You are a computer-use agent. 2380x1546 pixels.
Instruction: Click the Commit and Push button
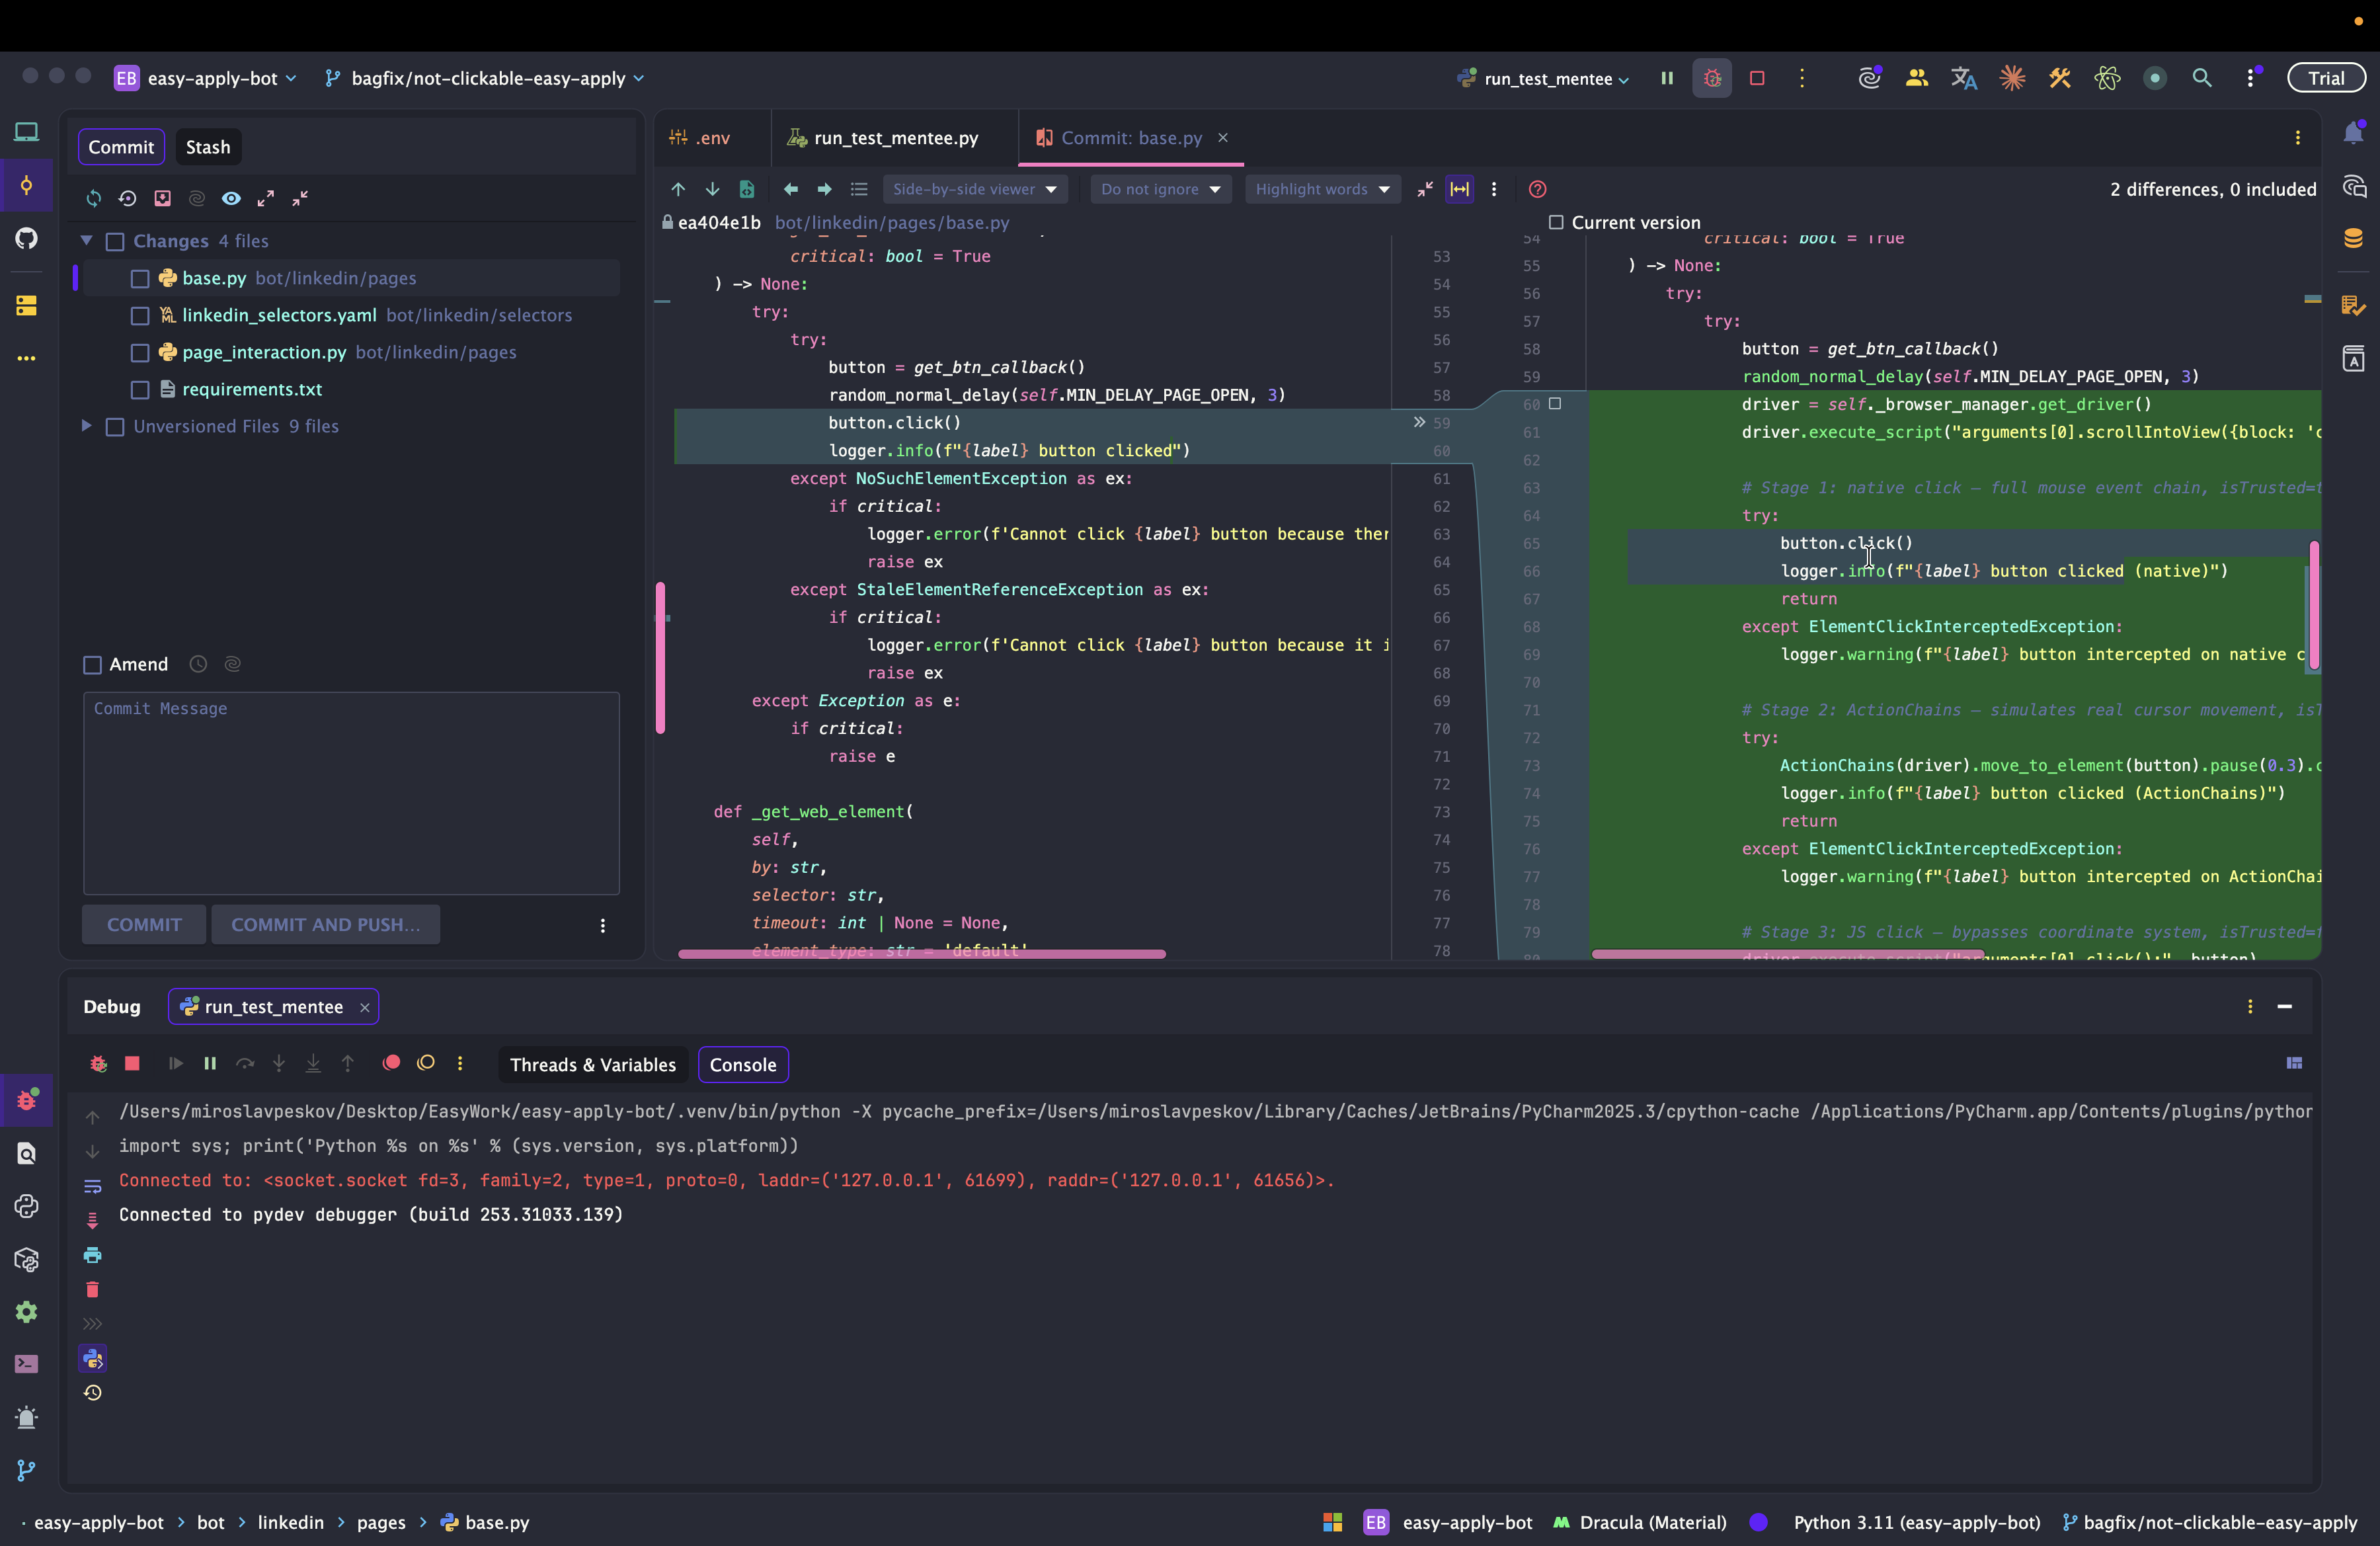(325, 925)
